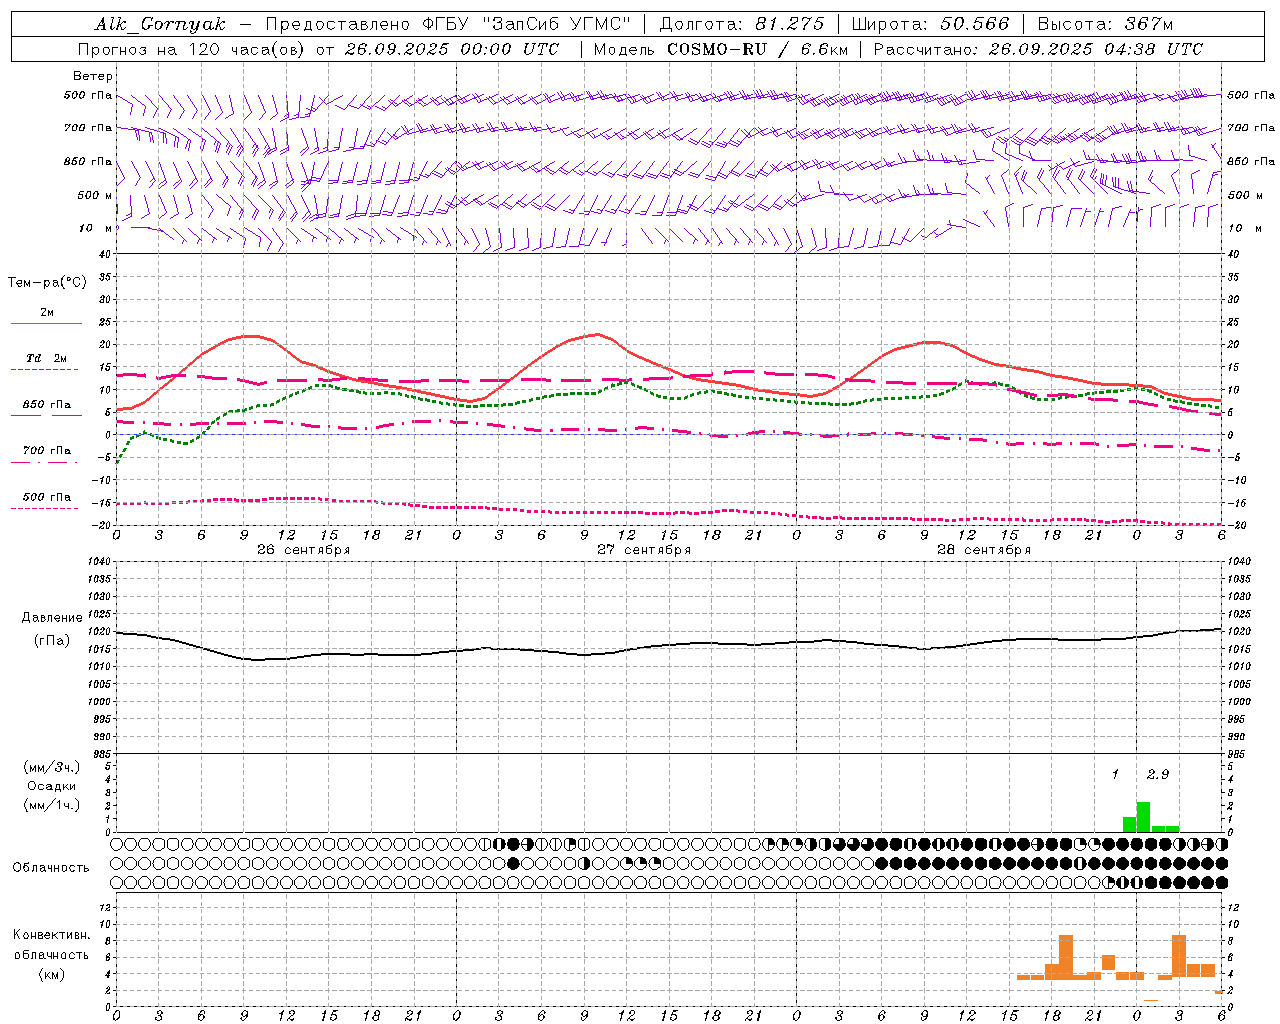This screenshot has width=1280, height=1024.
Task: Select the text 'Предоставлено ФГБУ "ЗапСиб УГМС"'
Action: (450, 24)
